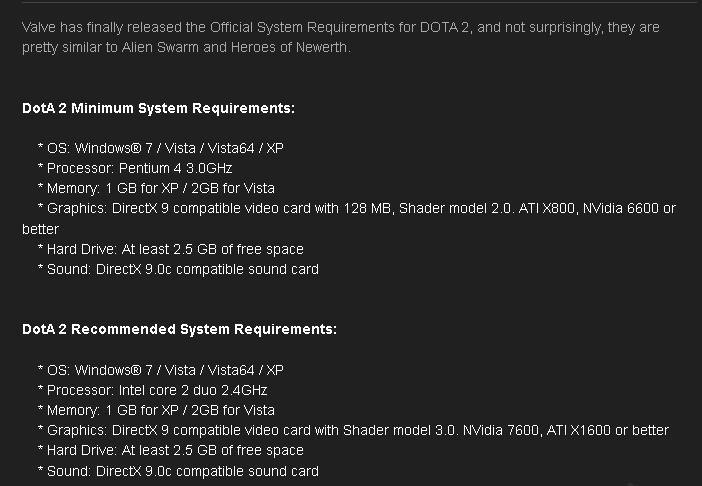The height and width of the screenshot is (486, 702).
Task: Click the Hard Drive line under Minimum requirements
Action: [x=170, y=249]
